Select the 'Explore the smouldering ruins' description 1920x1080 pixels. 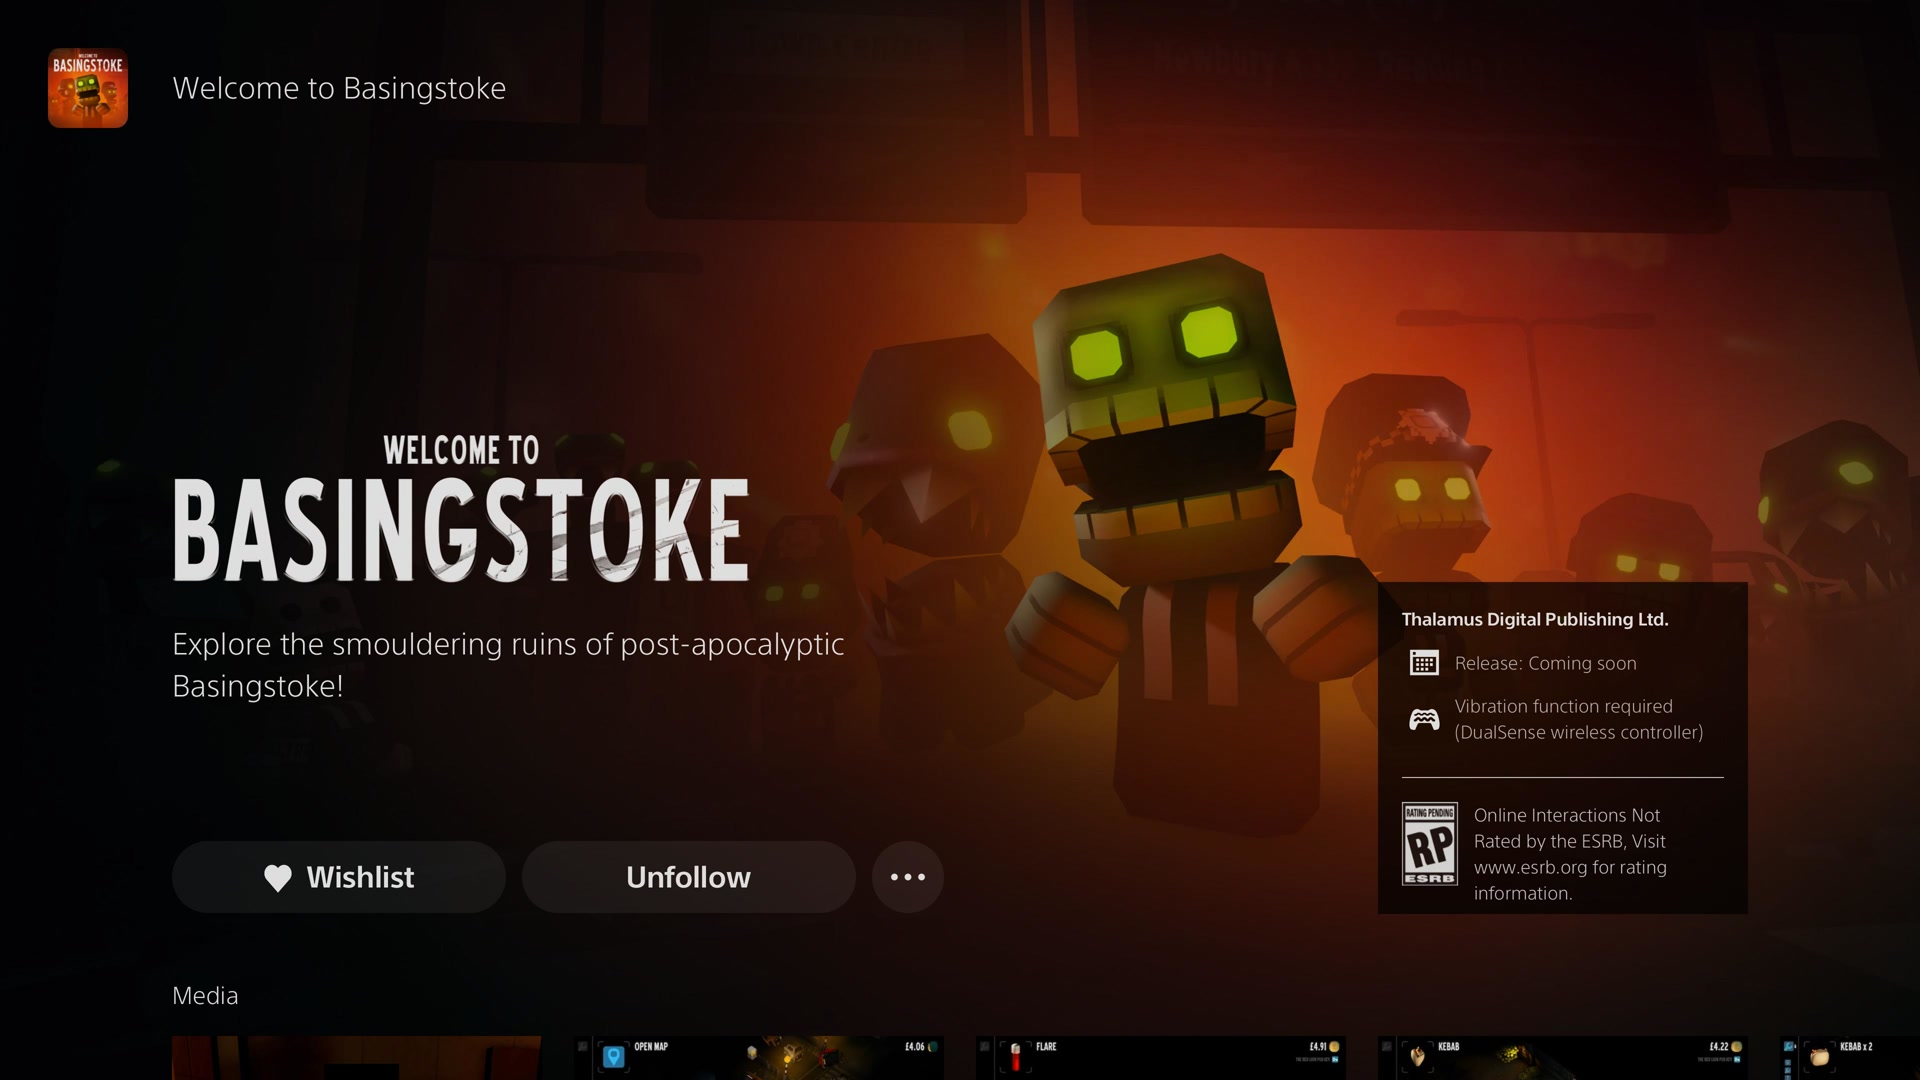(508, 665)
